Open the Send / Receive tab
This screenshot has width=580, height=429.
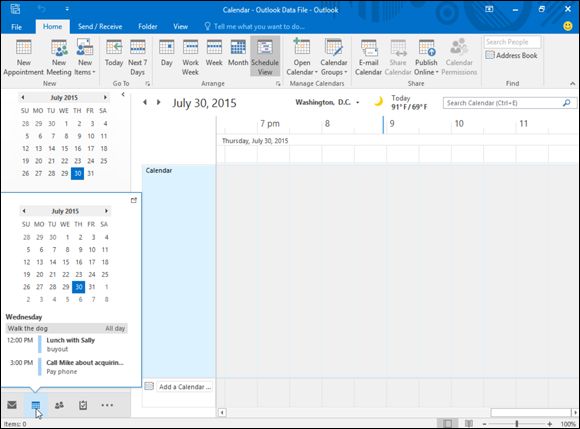tap(100, 27)
